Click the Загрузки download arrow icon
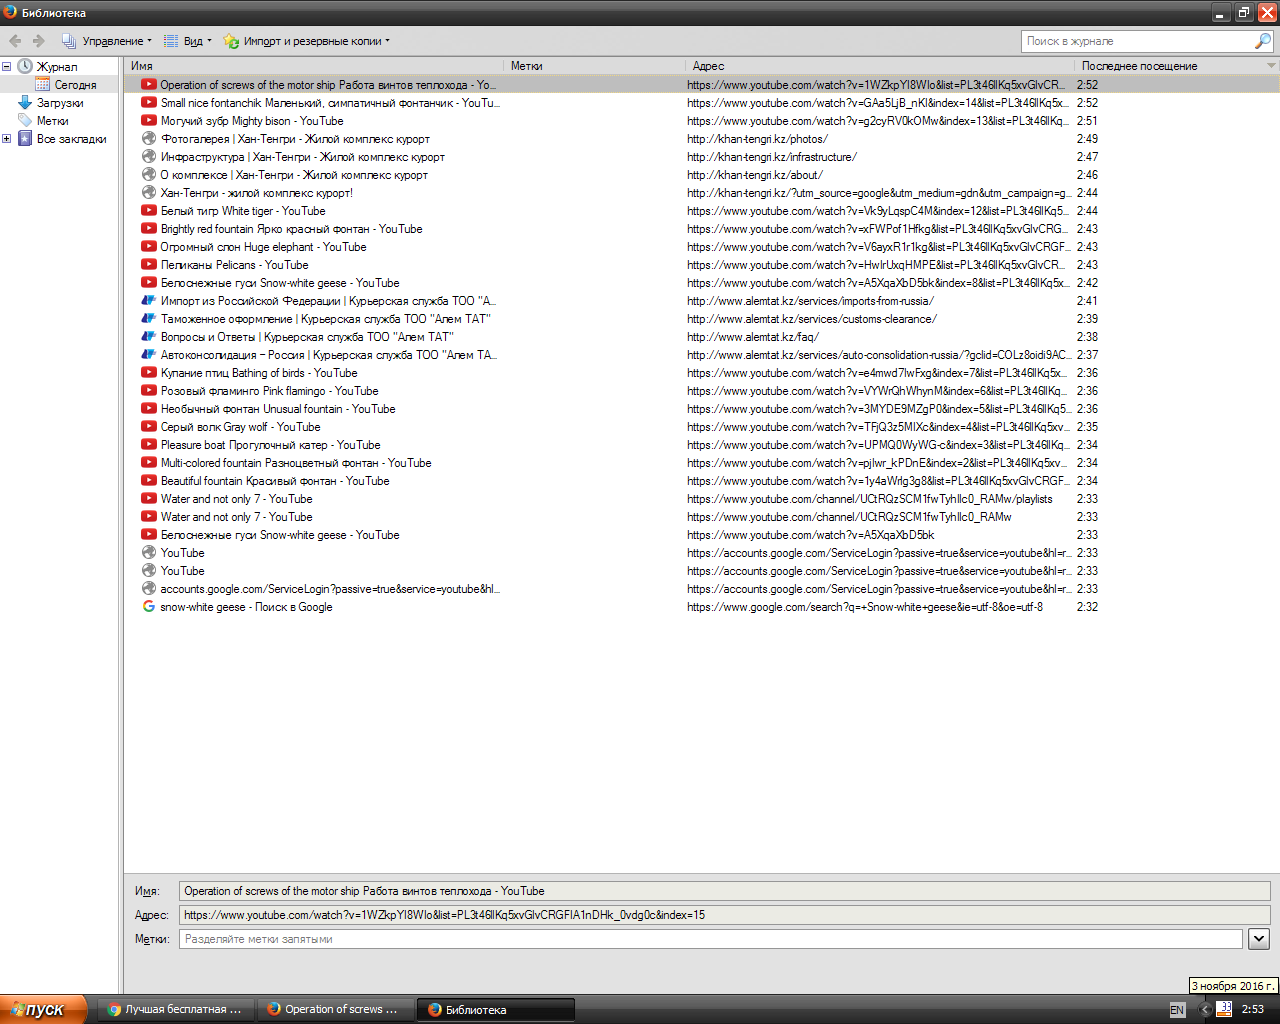 25,103
